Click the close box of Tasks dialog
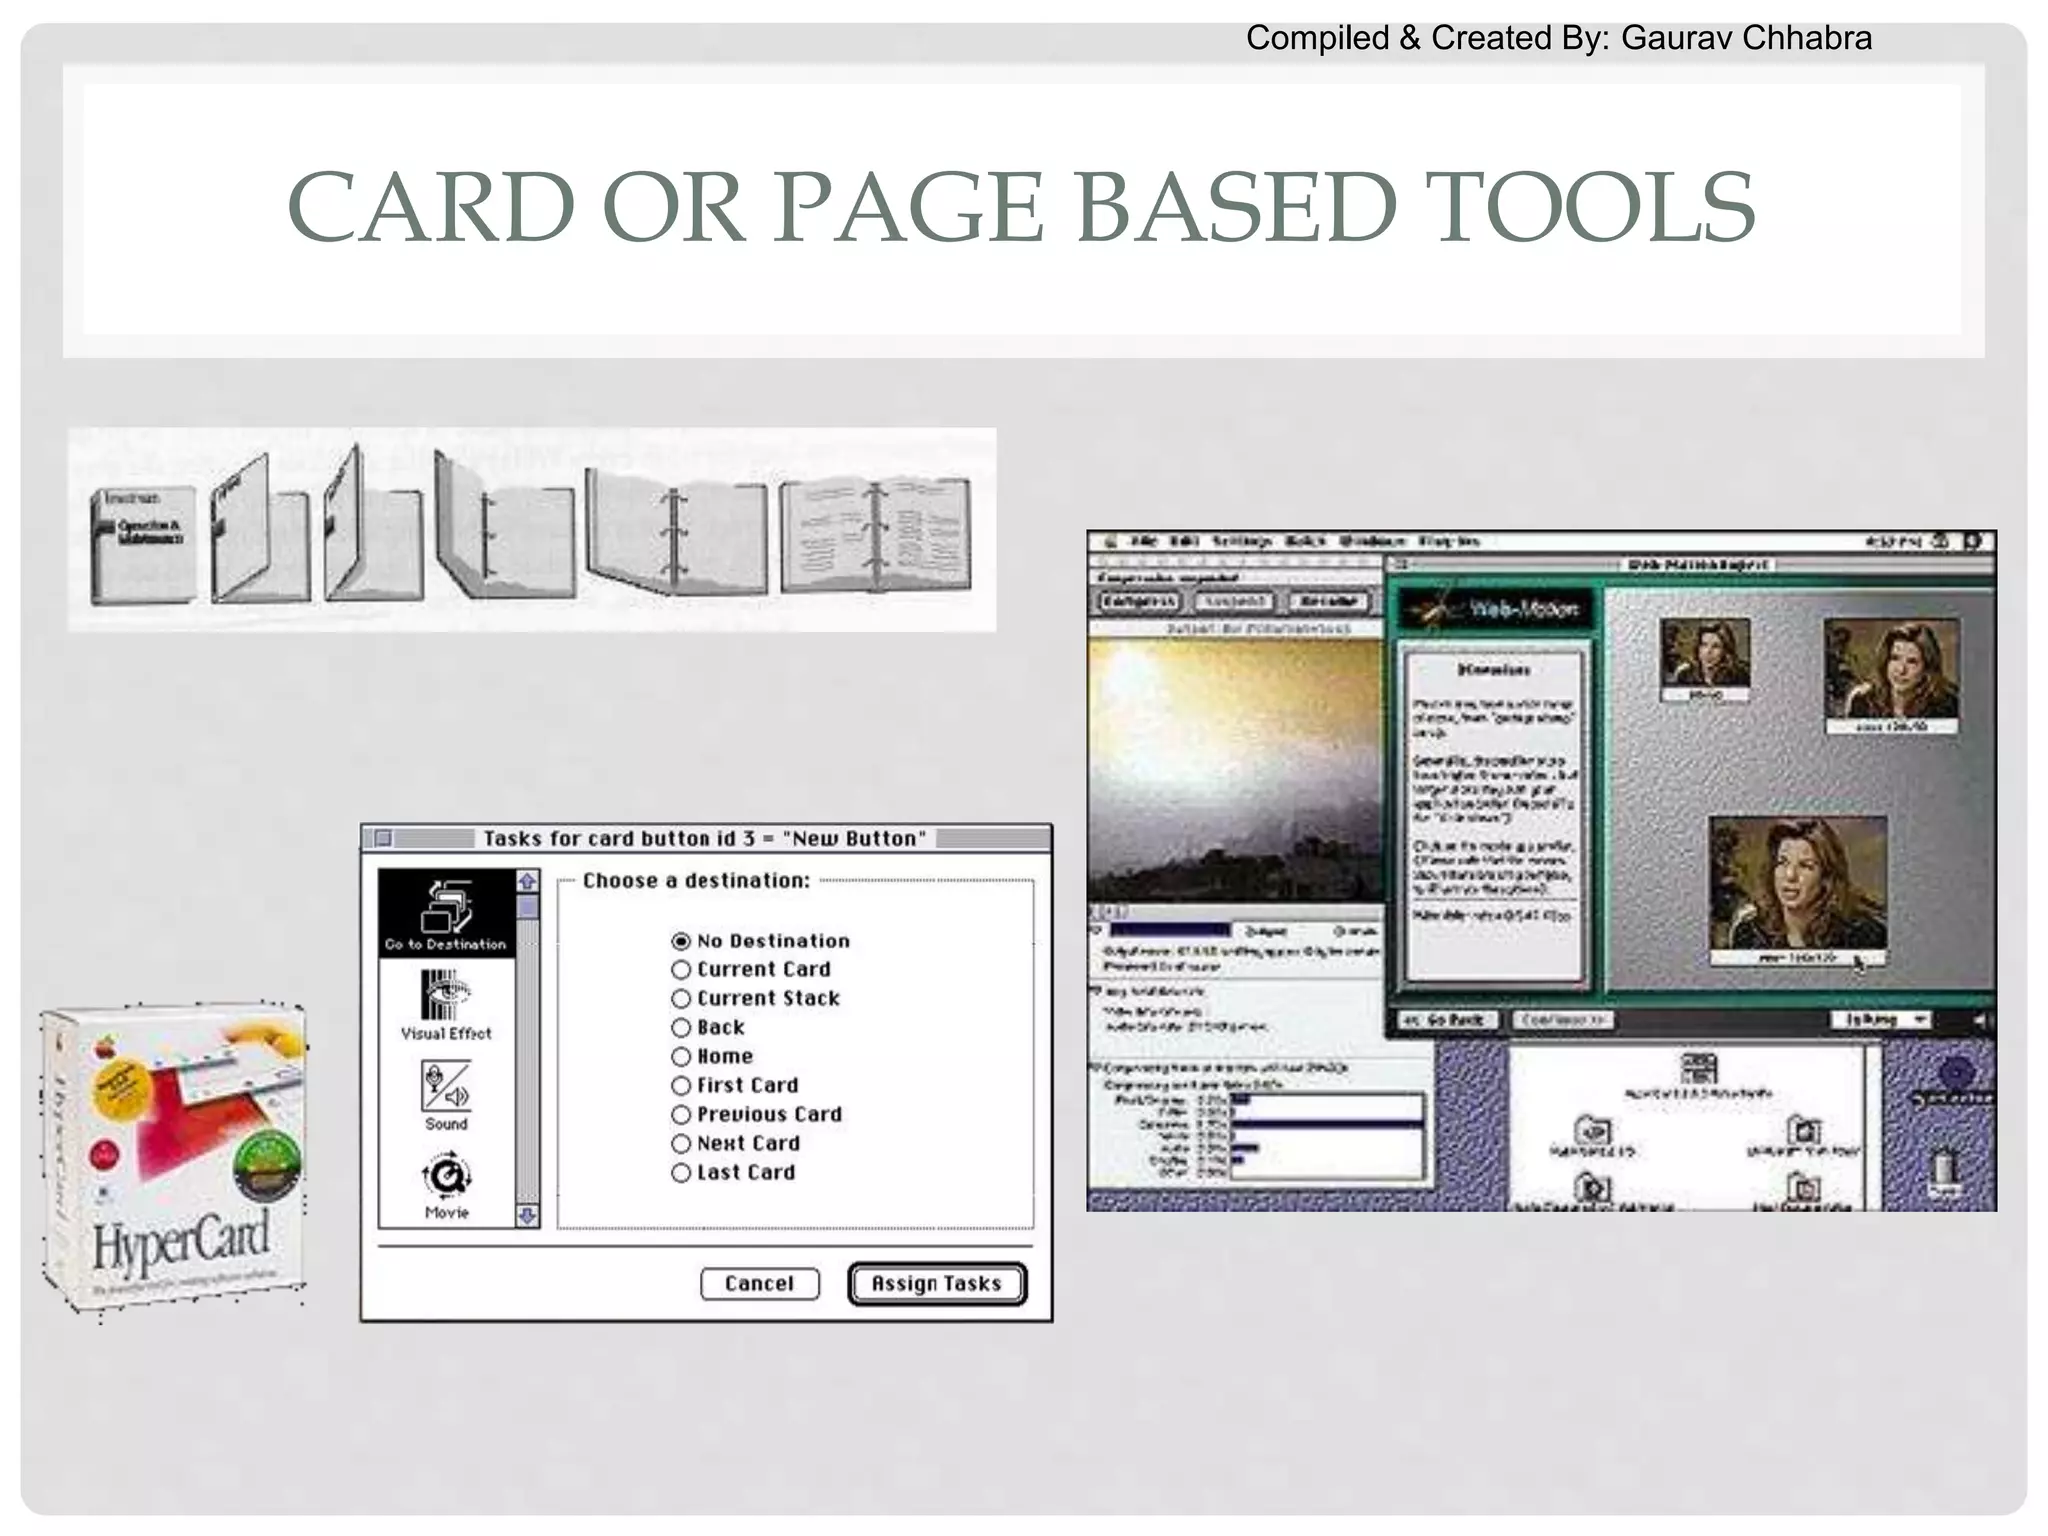2048x1536 pixels. click(383, 838)
